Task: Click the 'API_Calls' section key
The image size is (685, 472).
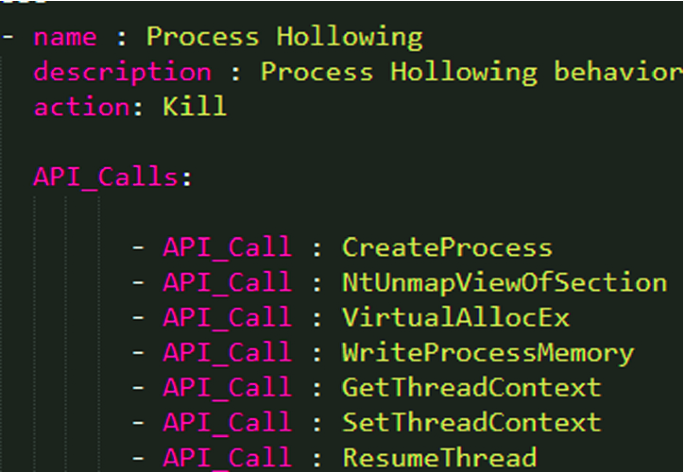Action: (107, 177)
